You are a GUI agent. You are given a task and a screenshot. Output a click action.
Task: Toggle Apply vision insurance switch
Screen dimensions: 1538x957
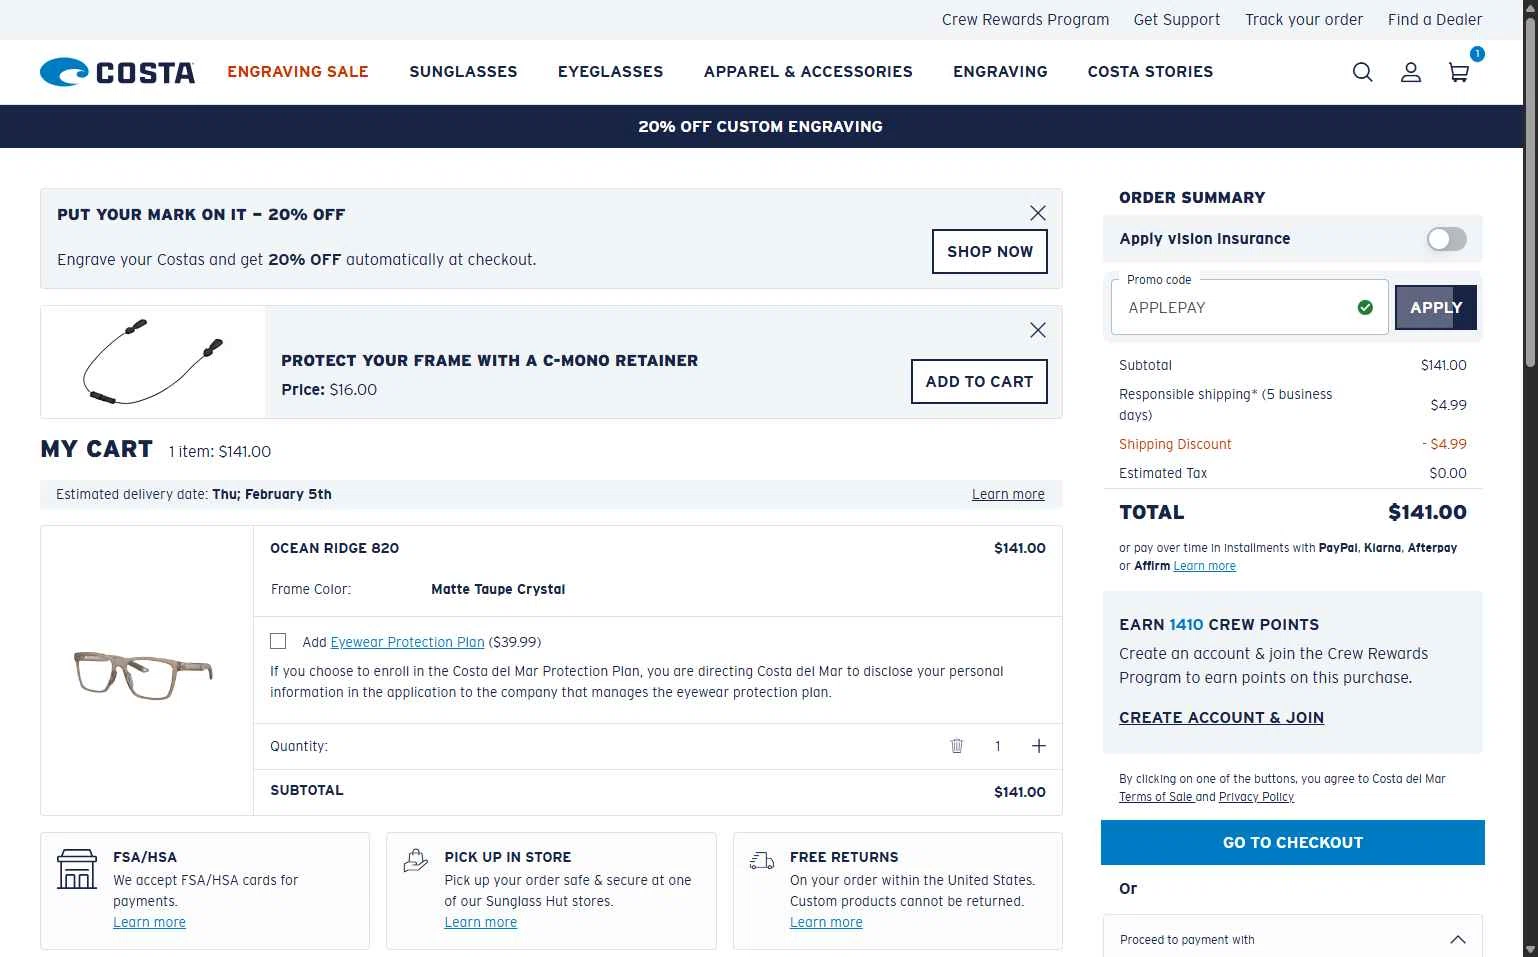click(x=1446, y=239)
